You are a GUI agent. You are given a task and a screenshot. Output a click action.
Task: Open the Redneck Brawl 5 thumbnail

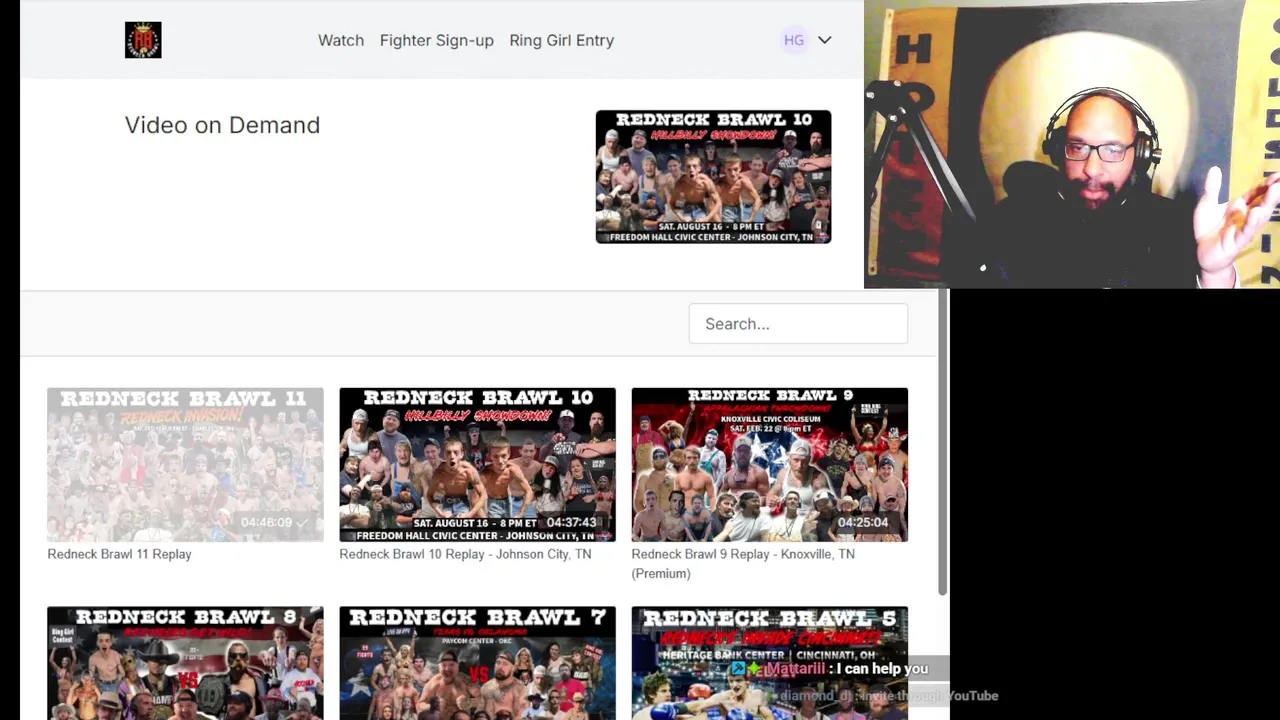[x=770, y=663]
